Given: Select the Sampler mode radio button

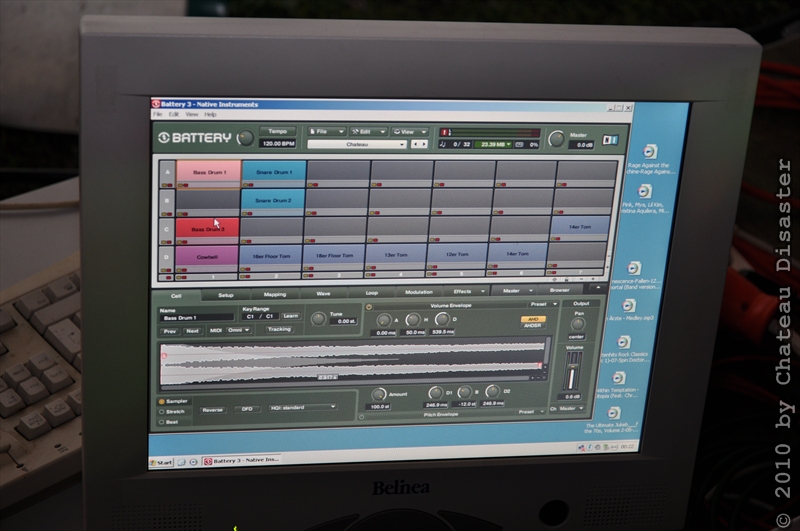Looking at the screenshot, I should click(162, 401).
